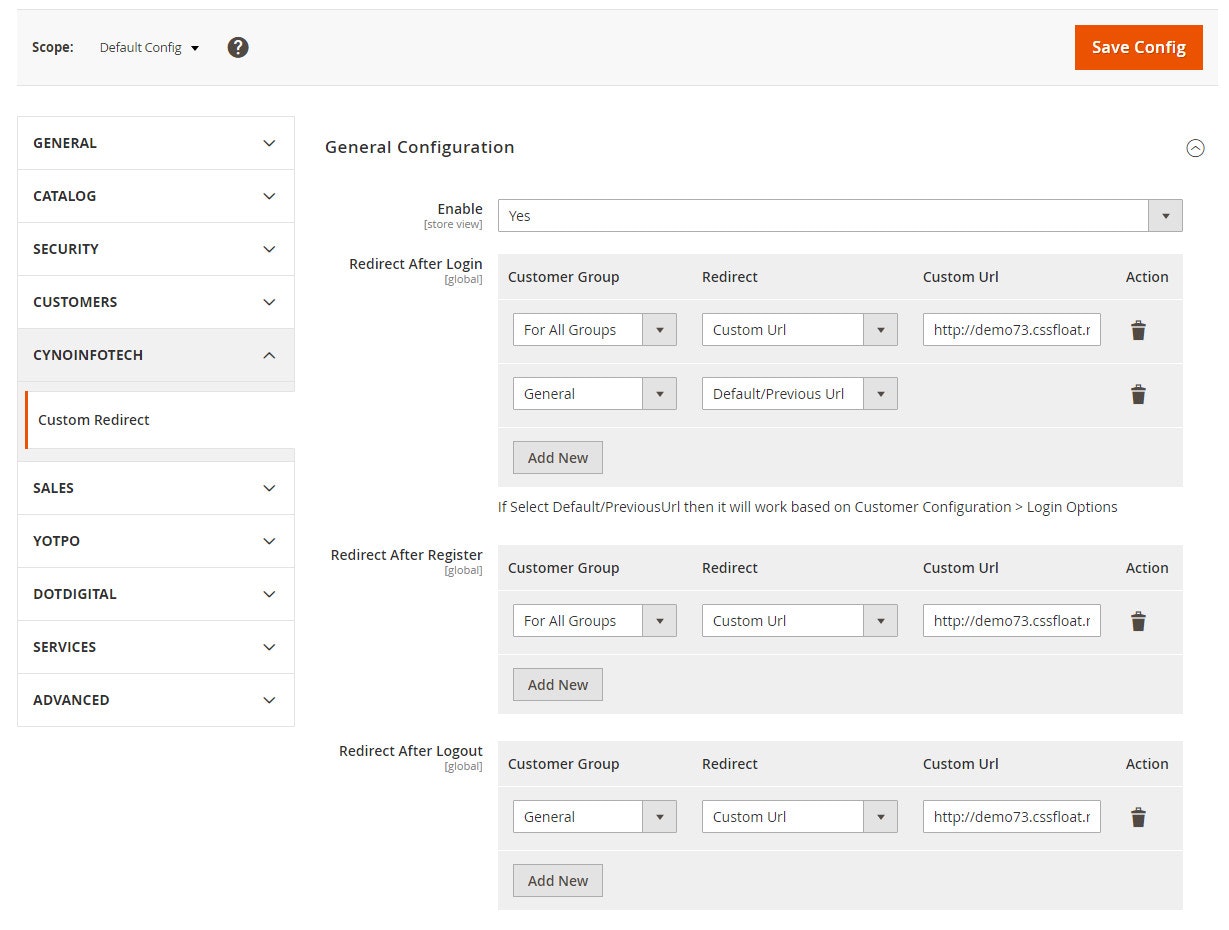Delete the 'For All Groups' login redirect row

1138,329
